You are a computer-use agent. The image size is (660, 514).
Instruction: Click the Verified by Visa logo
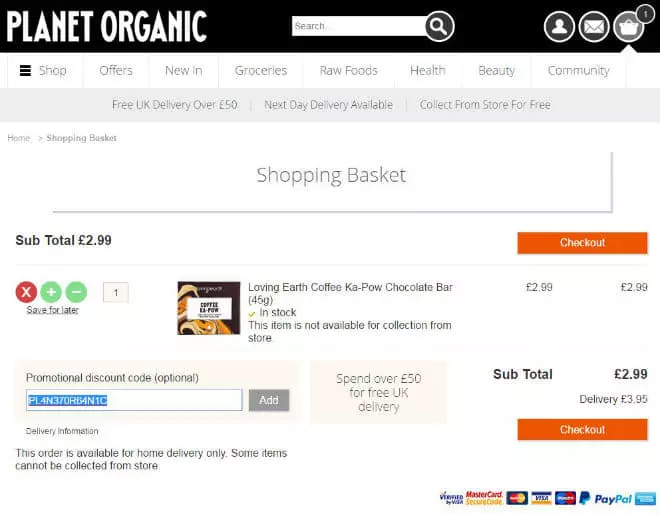tap(451, 498)
